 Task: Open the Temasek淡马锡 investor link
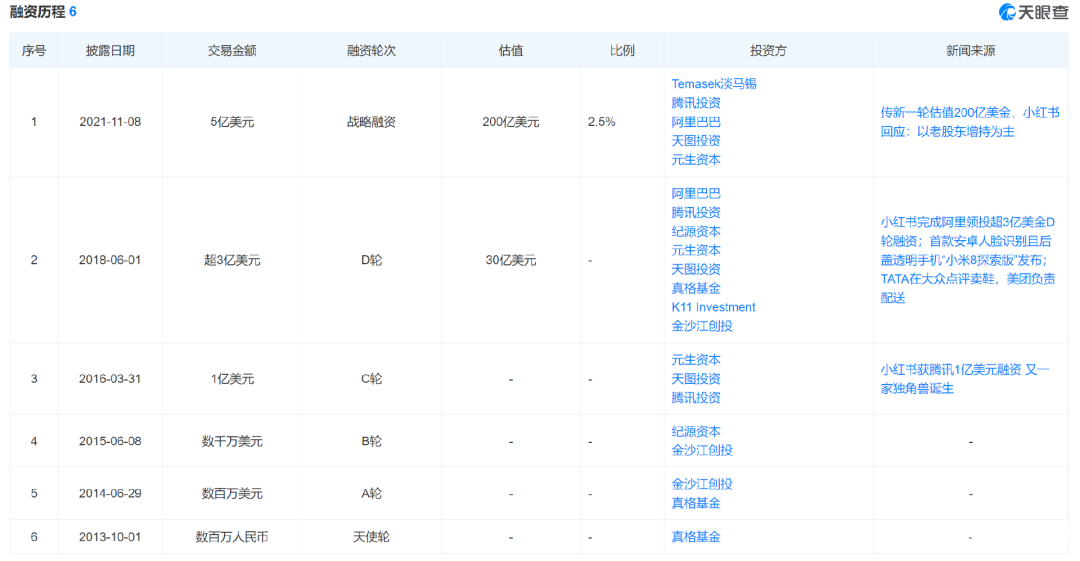714,84
